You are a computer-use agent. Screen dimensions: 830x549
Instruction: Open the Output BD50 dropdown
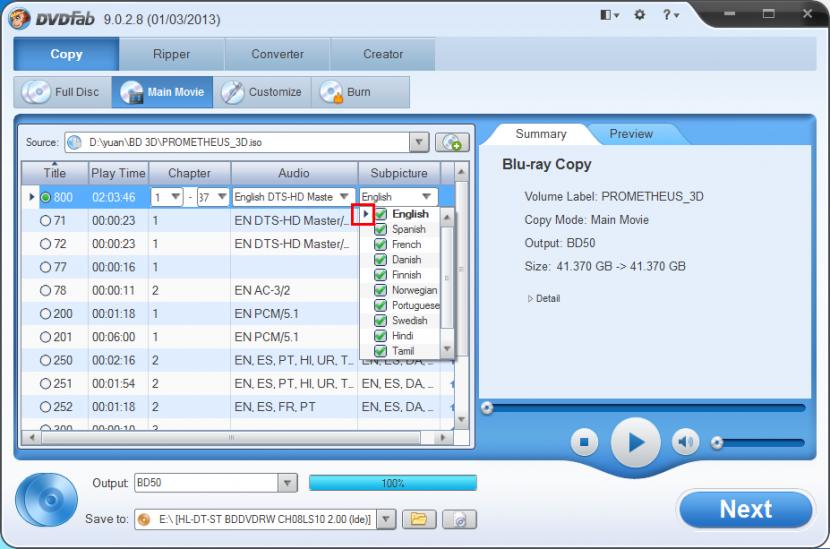[x=287, y=483]
